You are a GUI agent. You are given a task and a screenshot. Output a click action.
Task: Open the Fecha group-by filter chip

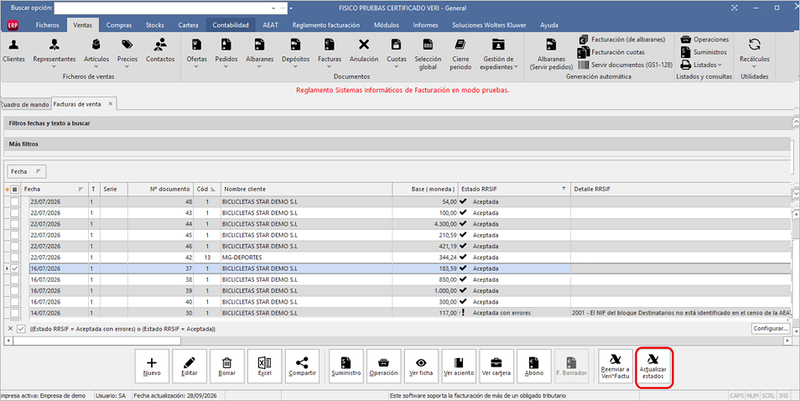pos(27,171)
